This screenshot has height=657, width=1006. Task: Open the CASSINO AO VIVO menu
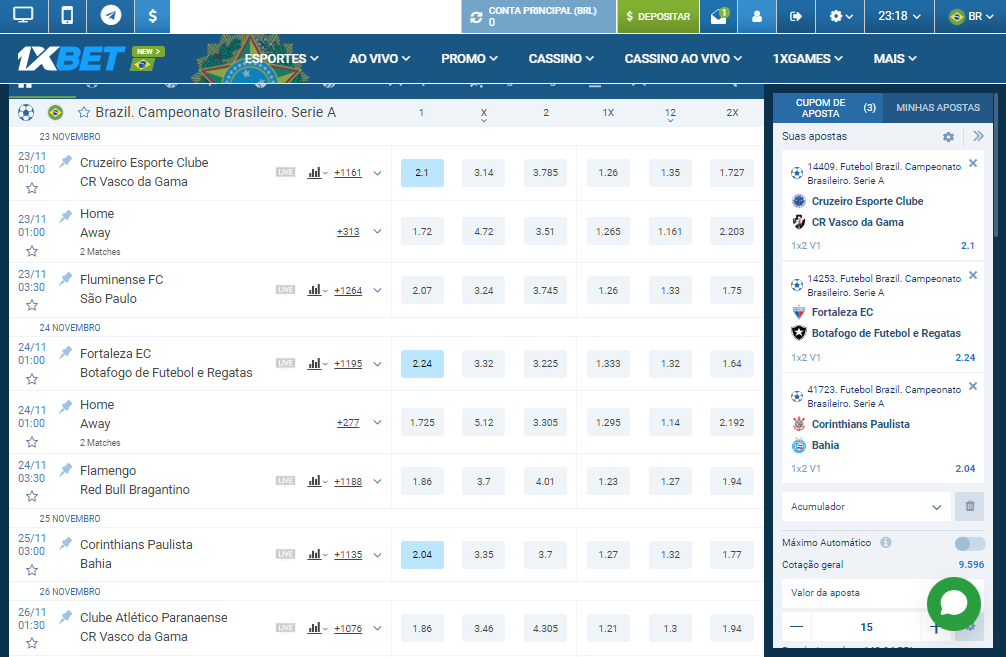(683, 58)
